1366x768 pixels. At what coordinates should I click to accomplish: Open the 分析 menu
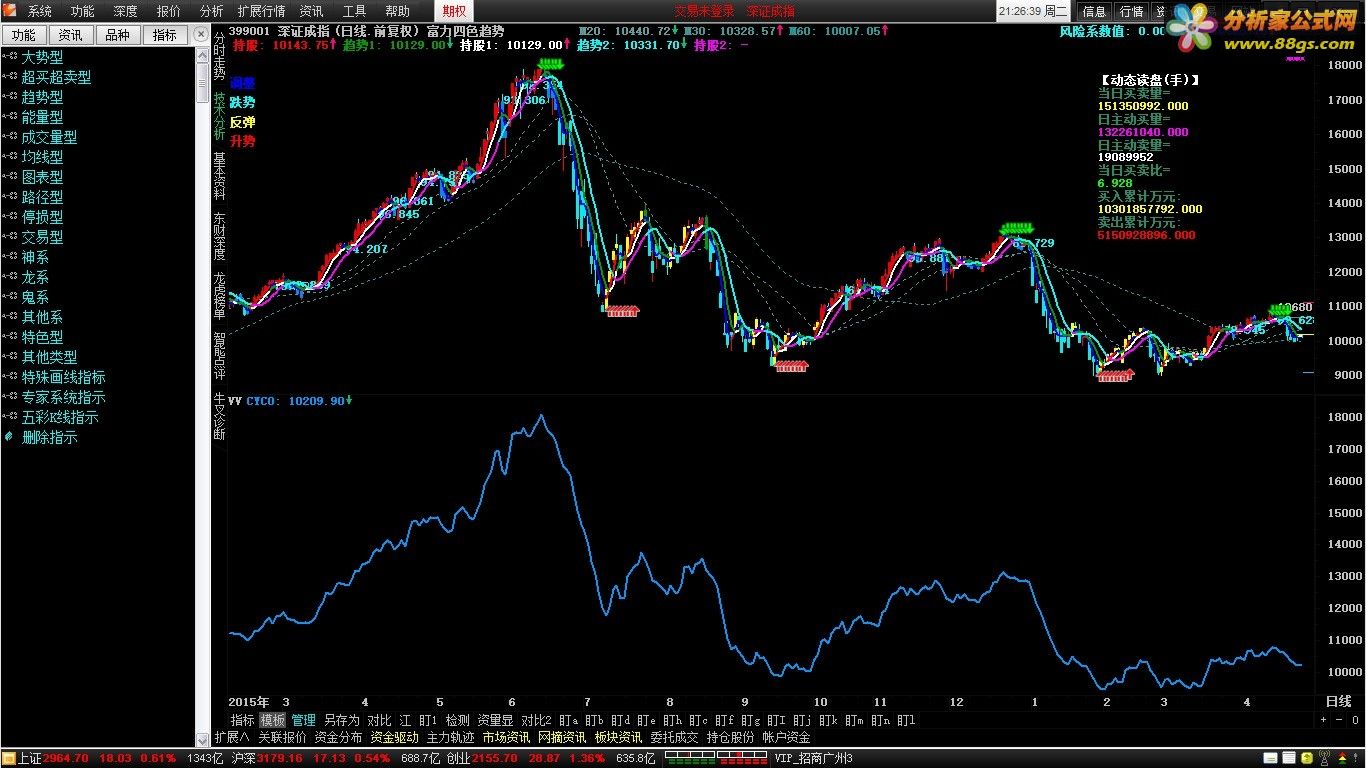[x=211, y=11]
